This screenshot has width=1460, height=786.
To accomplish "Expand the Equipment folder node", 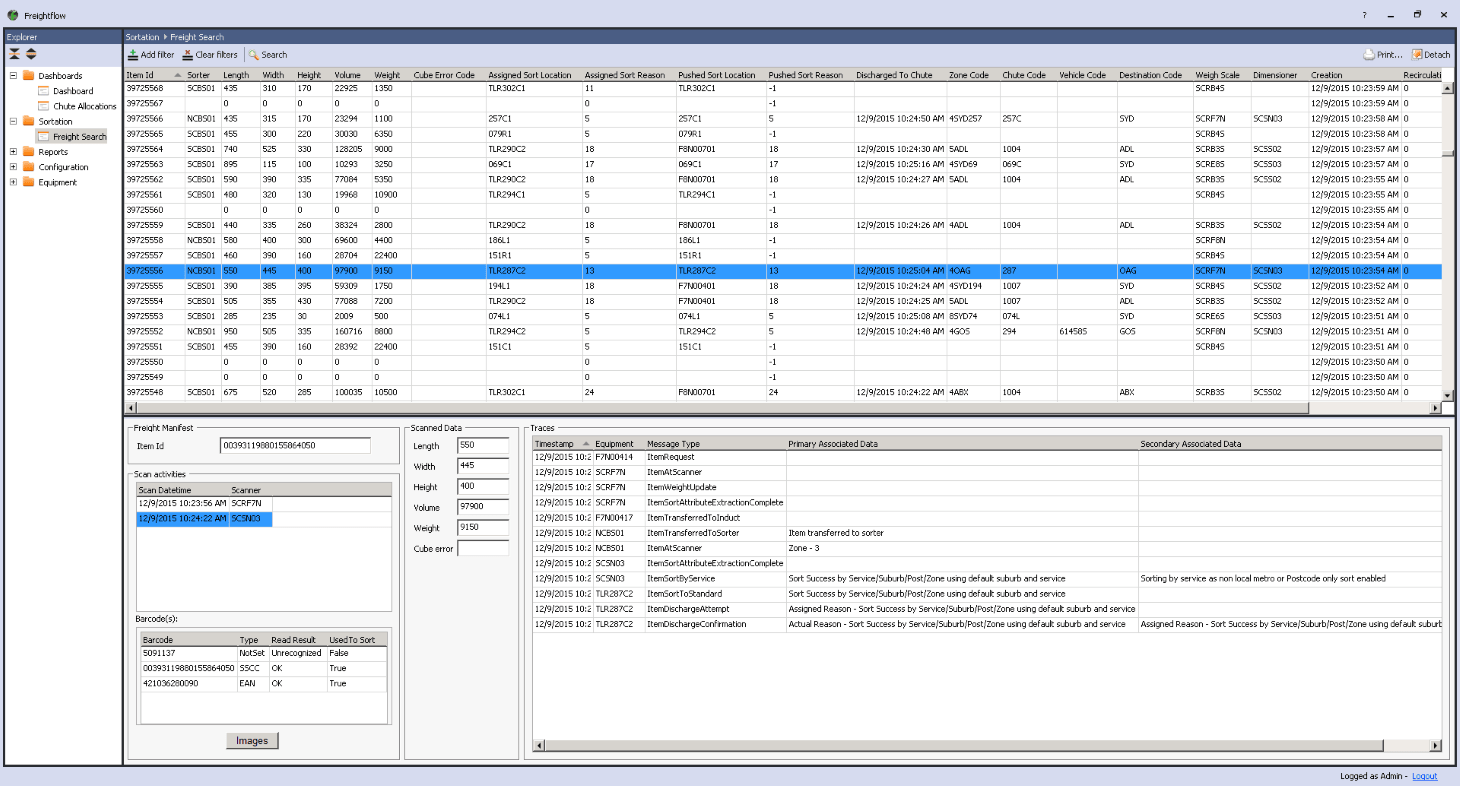I will point(13,182).
